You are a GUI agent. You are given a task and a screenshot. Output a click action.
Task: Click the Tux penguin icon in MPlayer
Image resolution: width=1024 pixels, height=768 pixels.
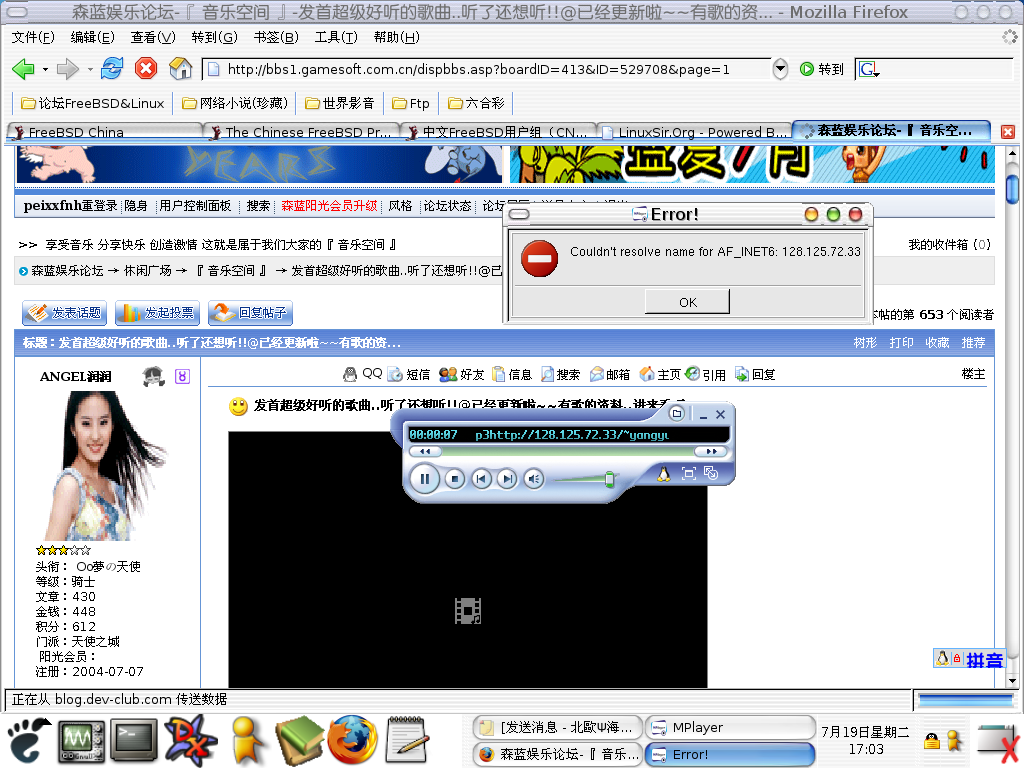pos(664,474)
